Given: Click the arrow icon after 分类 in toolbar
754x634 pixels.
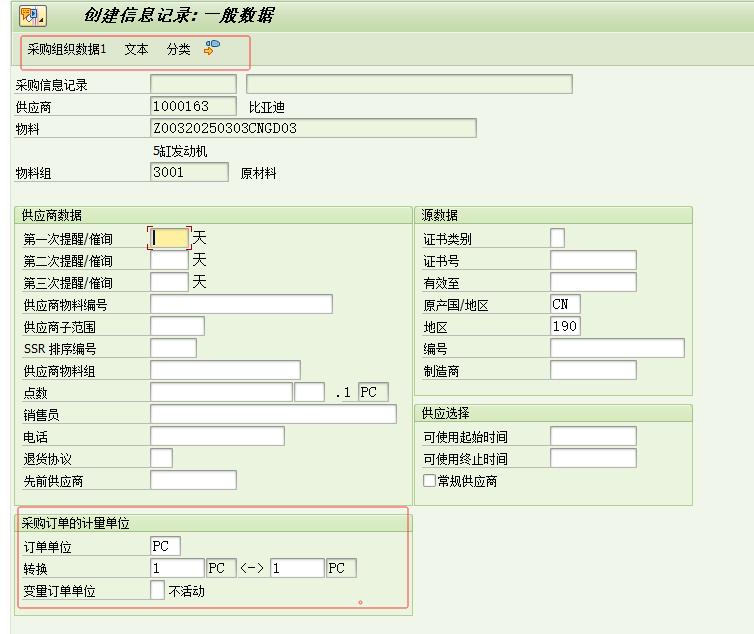Looking at the screenshot, I should pos(211,48).
